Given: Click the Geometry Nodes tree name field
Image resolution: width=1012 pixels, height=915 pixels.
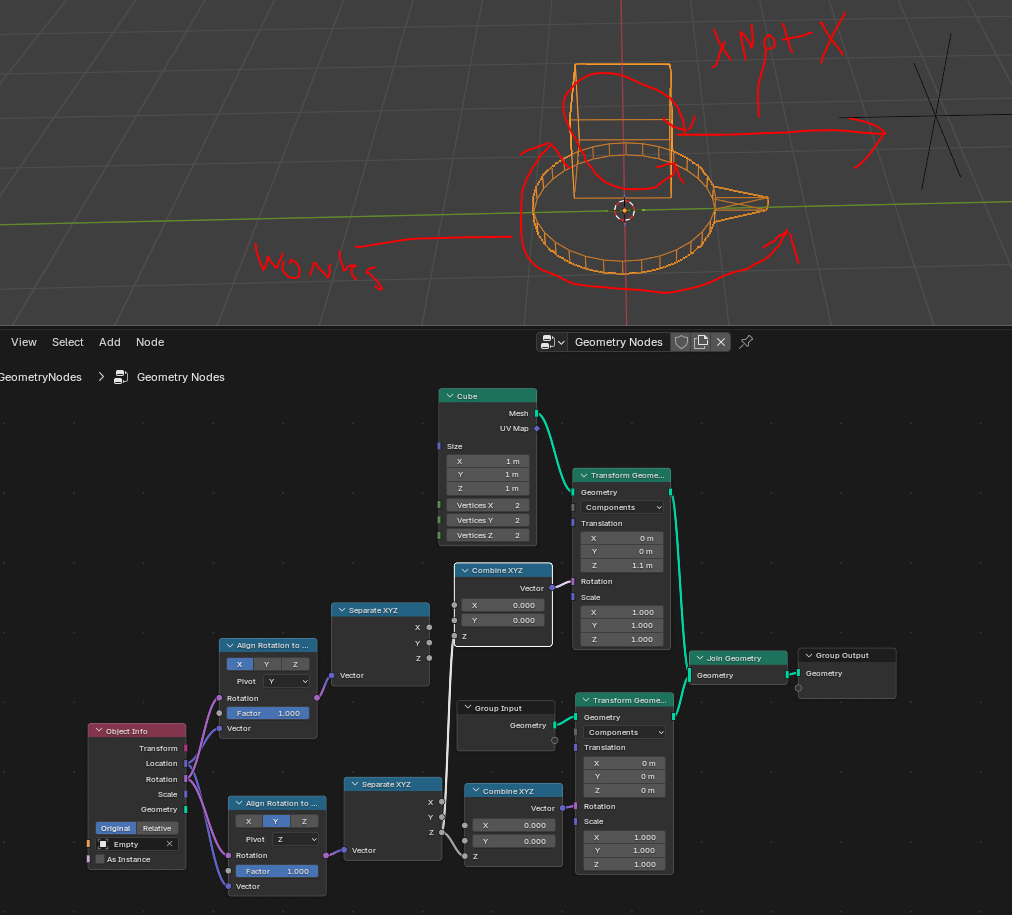Looking at the screenshot, I should (x=618, y=342).
